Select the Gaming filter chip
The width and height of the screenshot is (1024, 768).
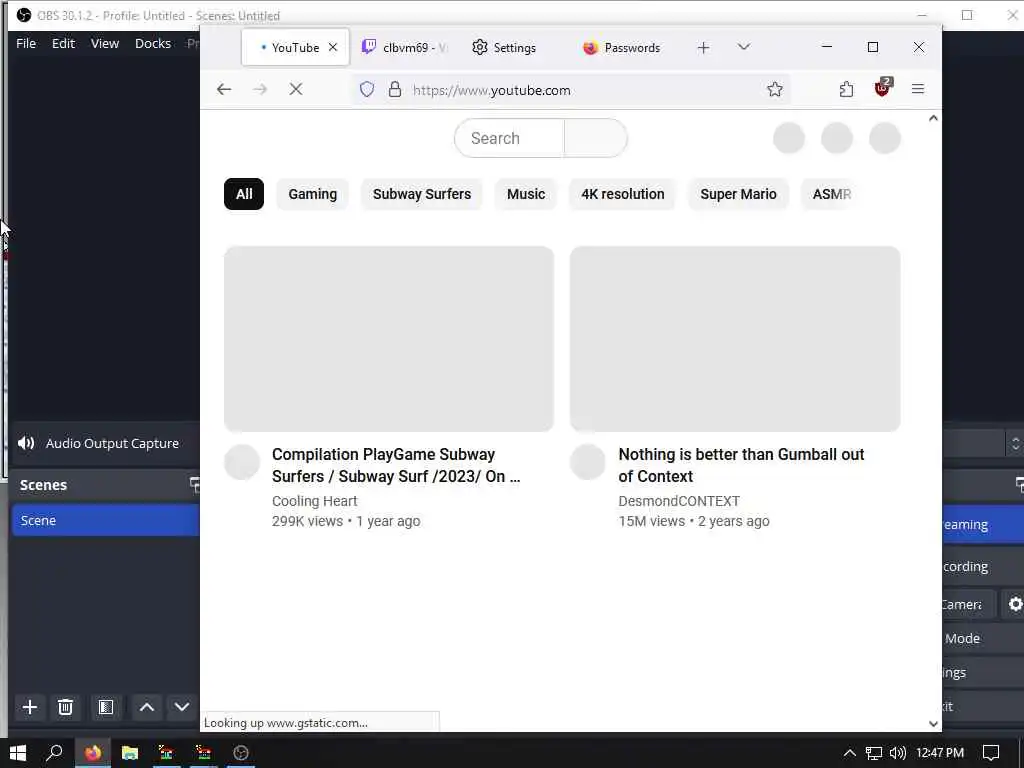(313, 194)
